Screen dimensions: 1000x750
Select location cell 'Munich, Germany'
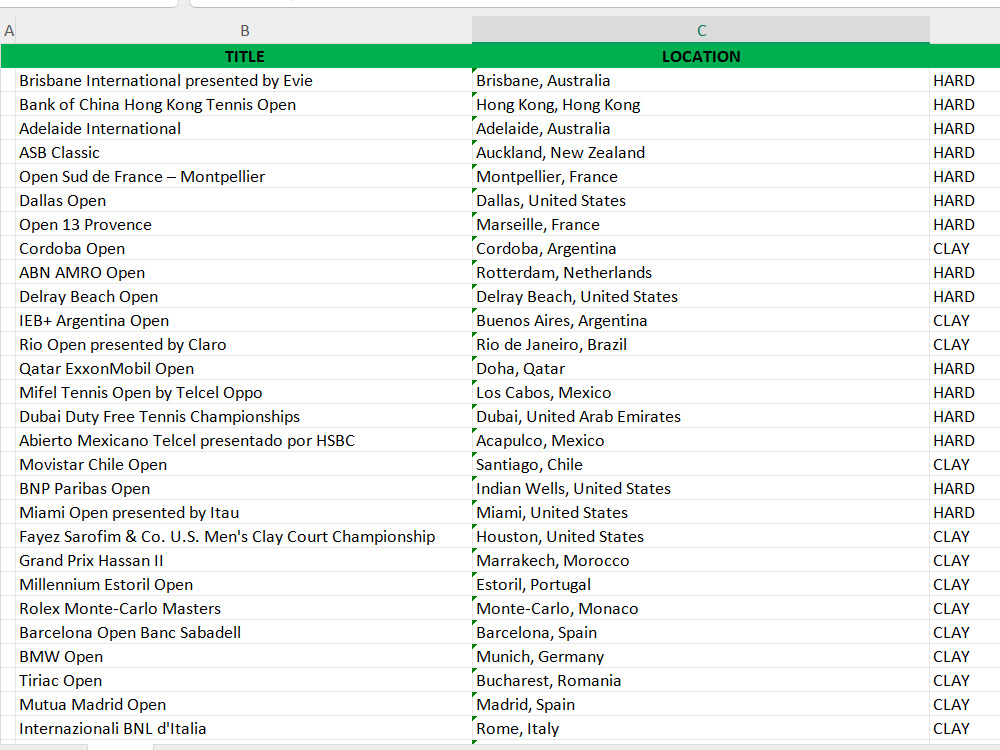point(701,657)
